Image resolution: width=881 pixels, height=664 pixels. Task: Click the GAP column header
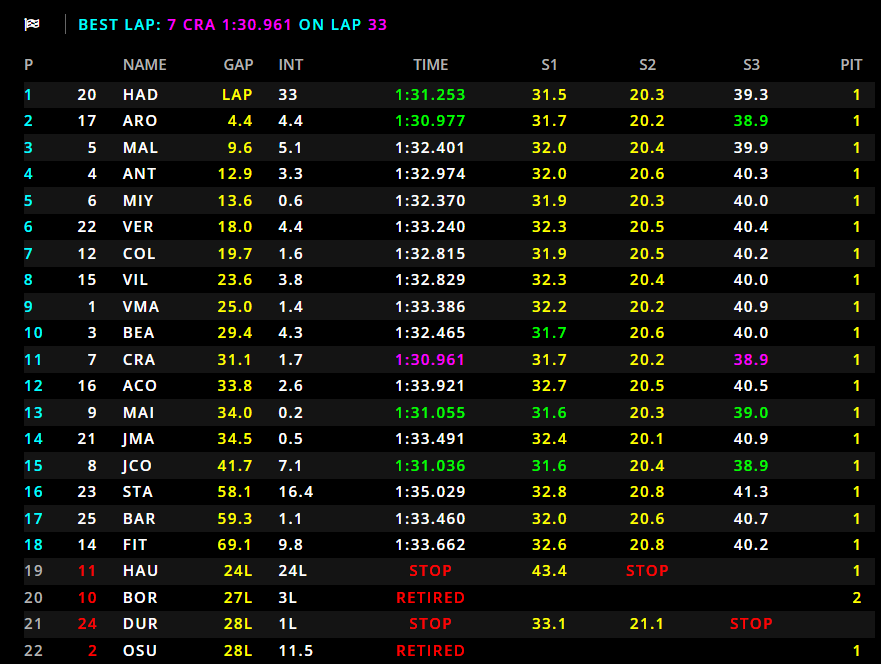click(238, 65)
